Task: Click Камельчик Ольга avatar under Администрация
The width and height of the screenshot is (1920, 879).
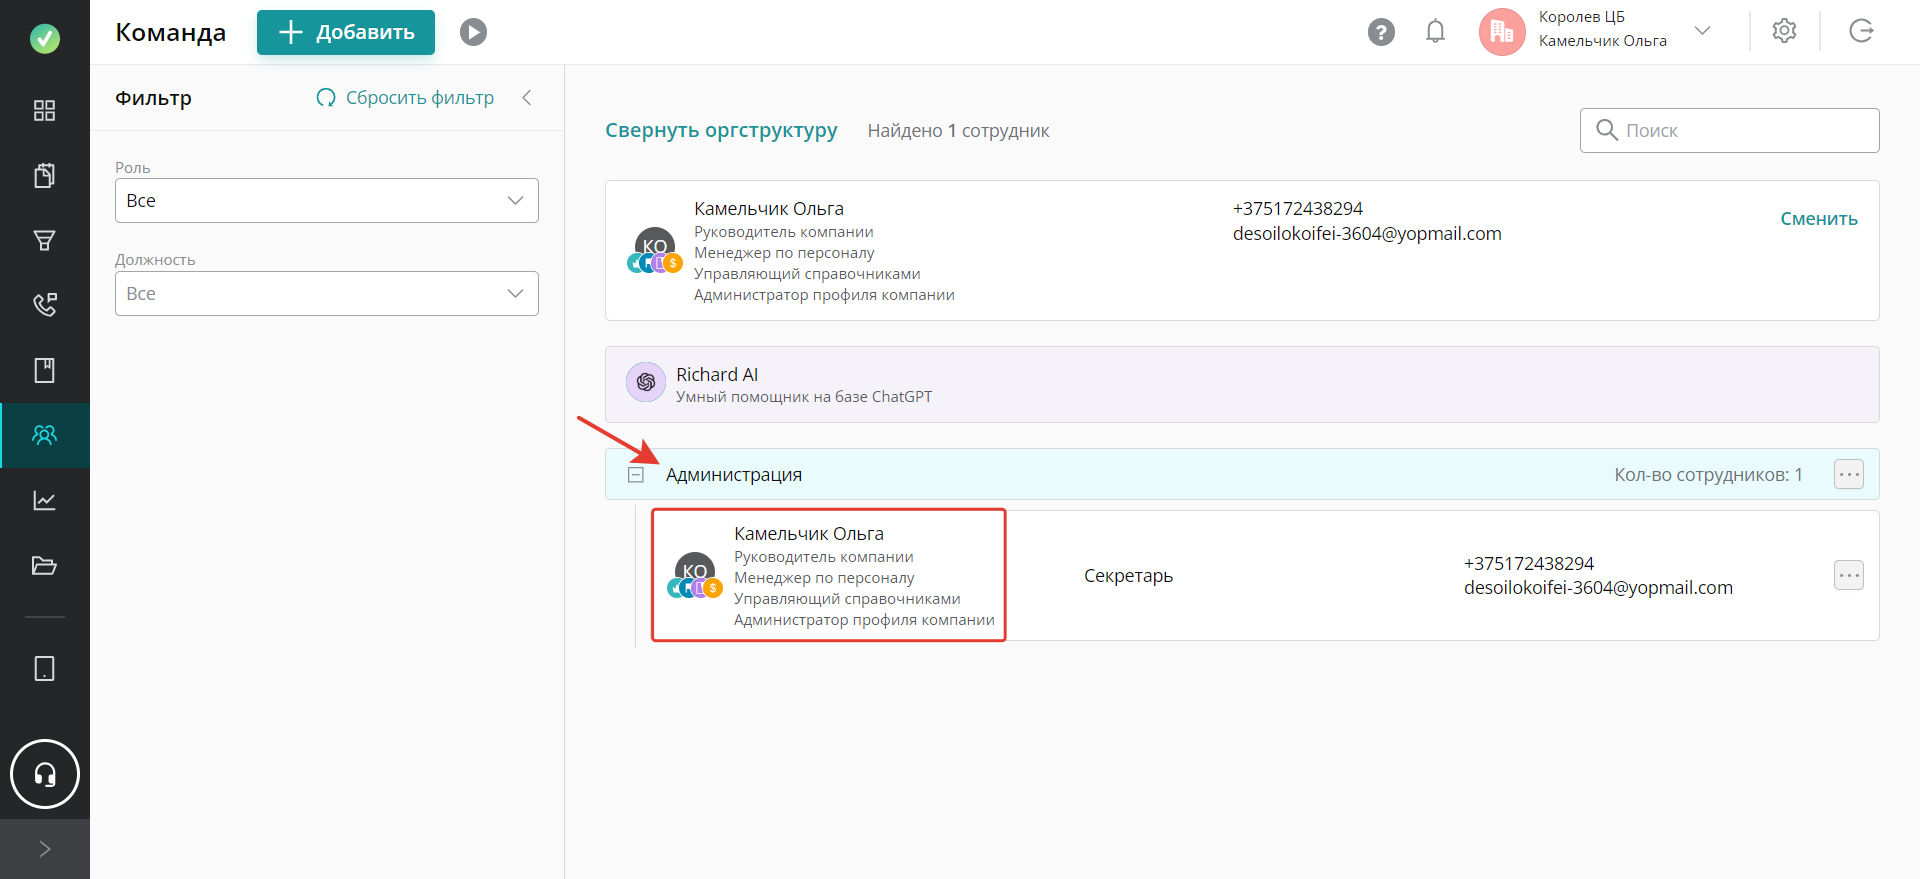Action: pos(695,574)
